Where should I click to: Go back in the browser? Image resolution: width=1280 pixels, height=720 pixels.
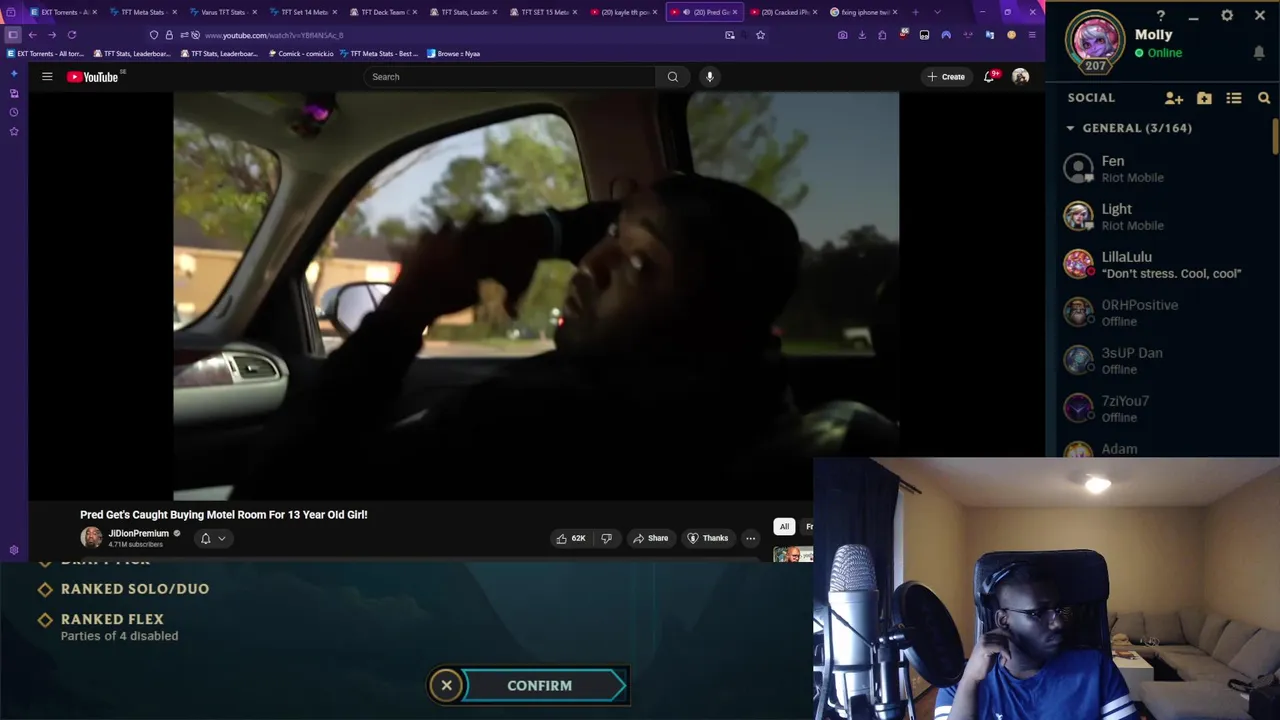coord(32,35)
